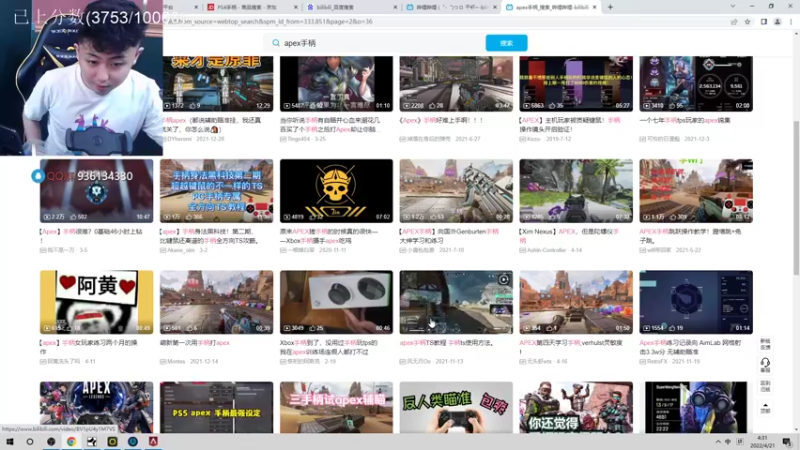Close the bilibili_百度搜索 tab
The width and height of the screenshot is (800, 450).
(x=395, y=7)
